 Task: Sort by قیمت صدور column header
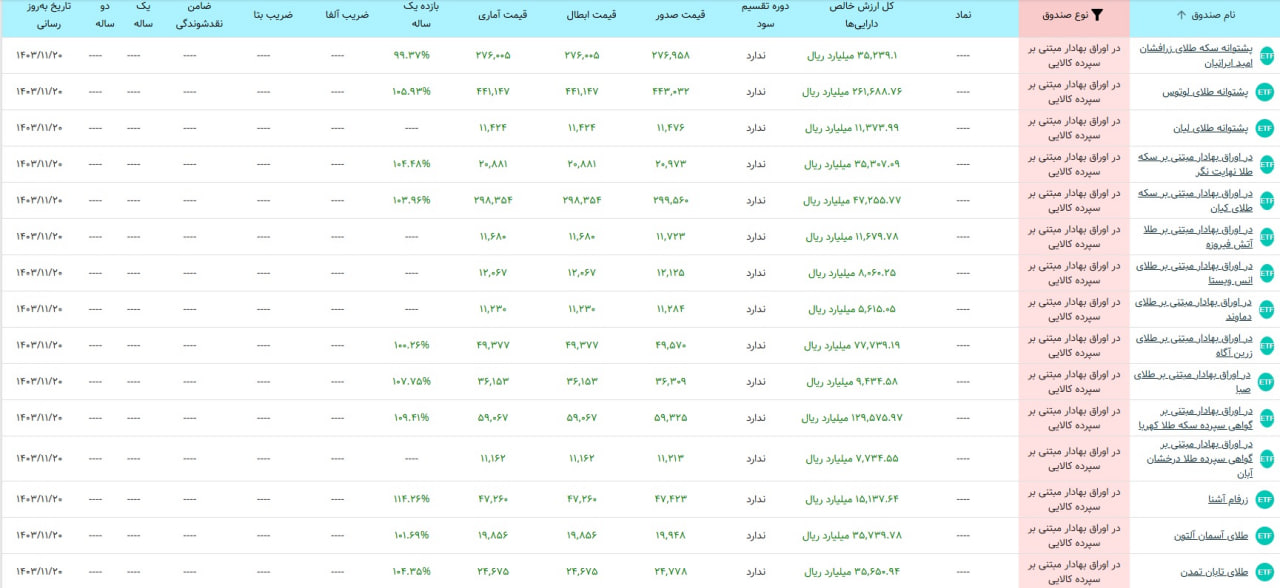[x=681, y=15]
